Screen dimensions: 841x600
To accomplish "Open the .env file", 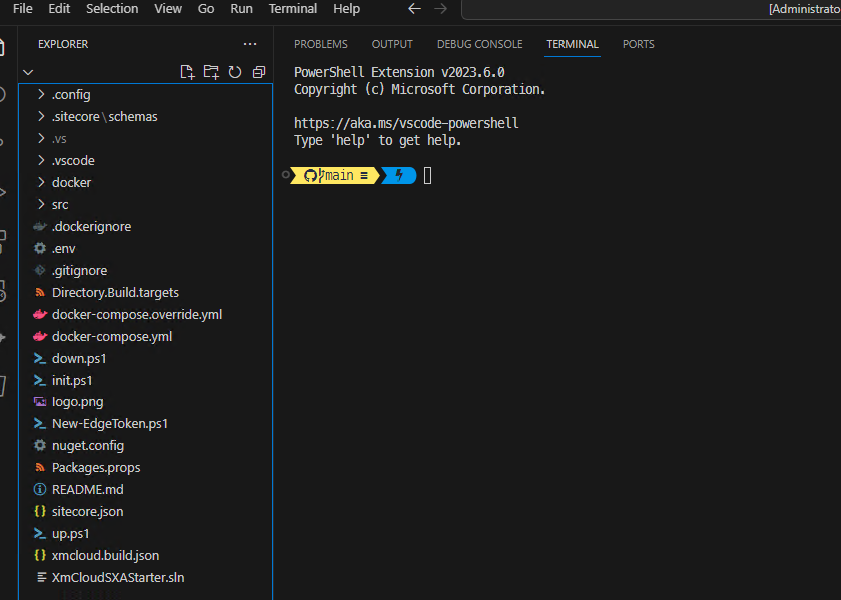I will (x=63, y=248).
